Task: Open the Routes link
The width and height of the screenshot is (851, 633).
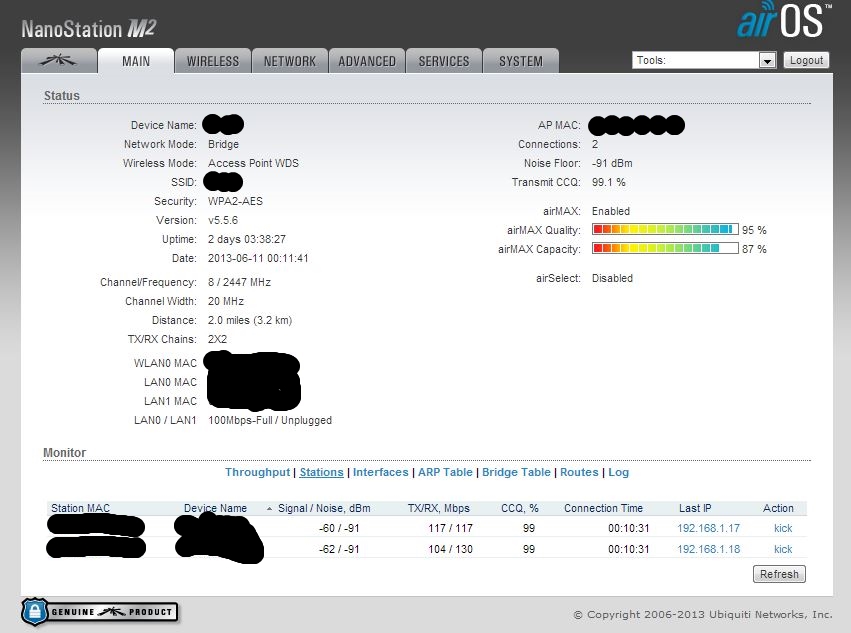Action: 579,472
